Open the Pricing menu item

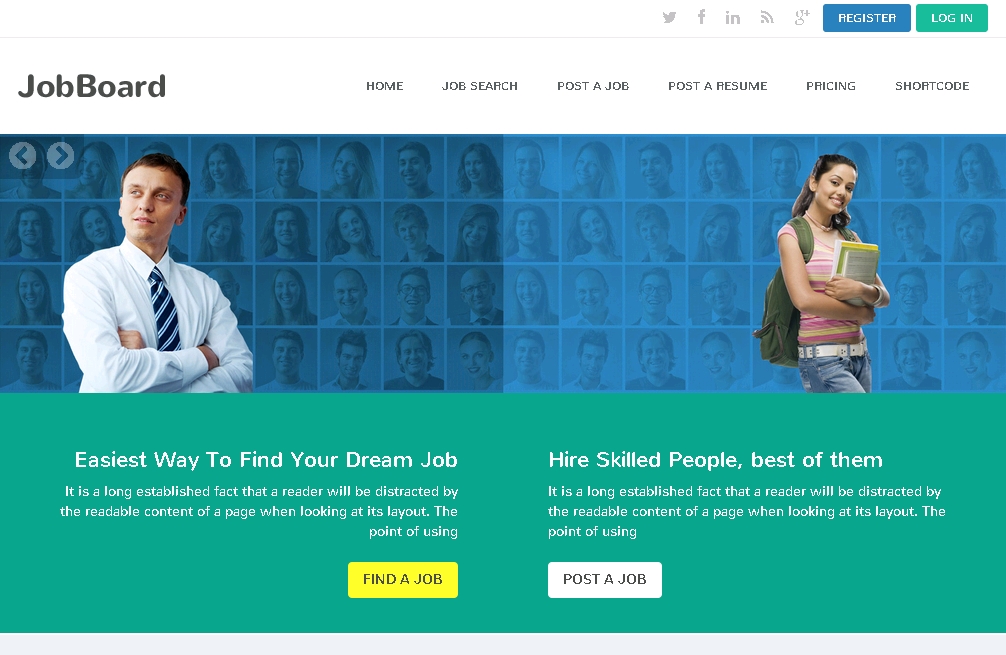tap(831, 86)
